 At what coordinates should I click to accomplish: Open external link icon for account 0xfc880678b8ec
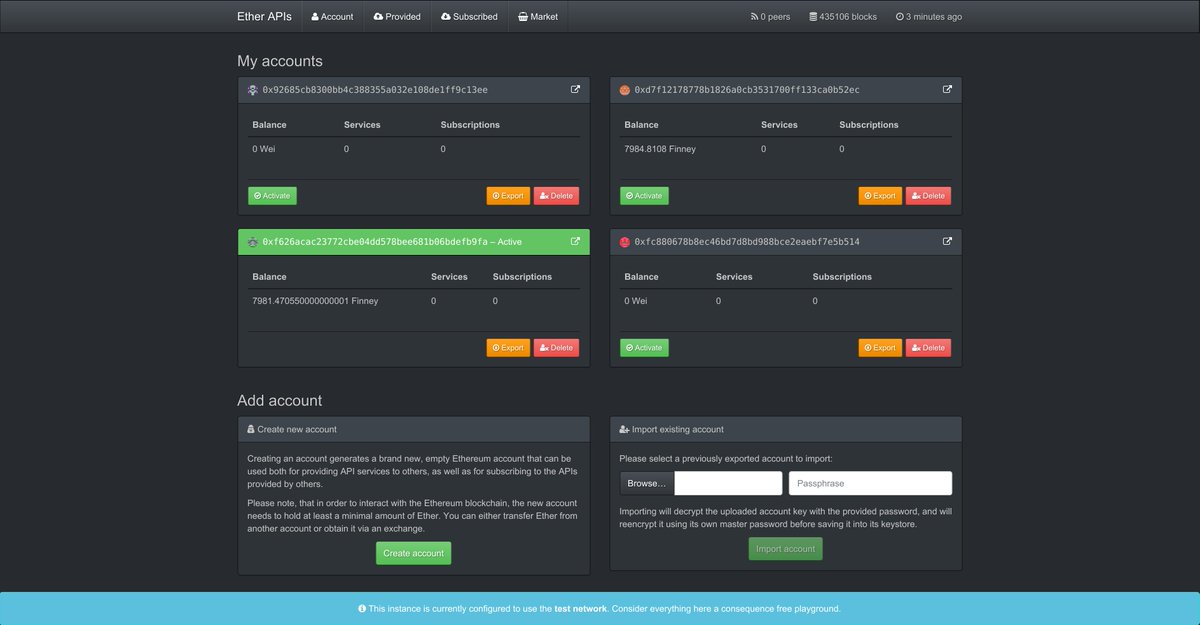point(947,241)
